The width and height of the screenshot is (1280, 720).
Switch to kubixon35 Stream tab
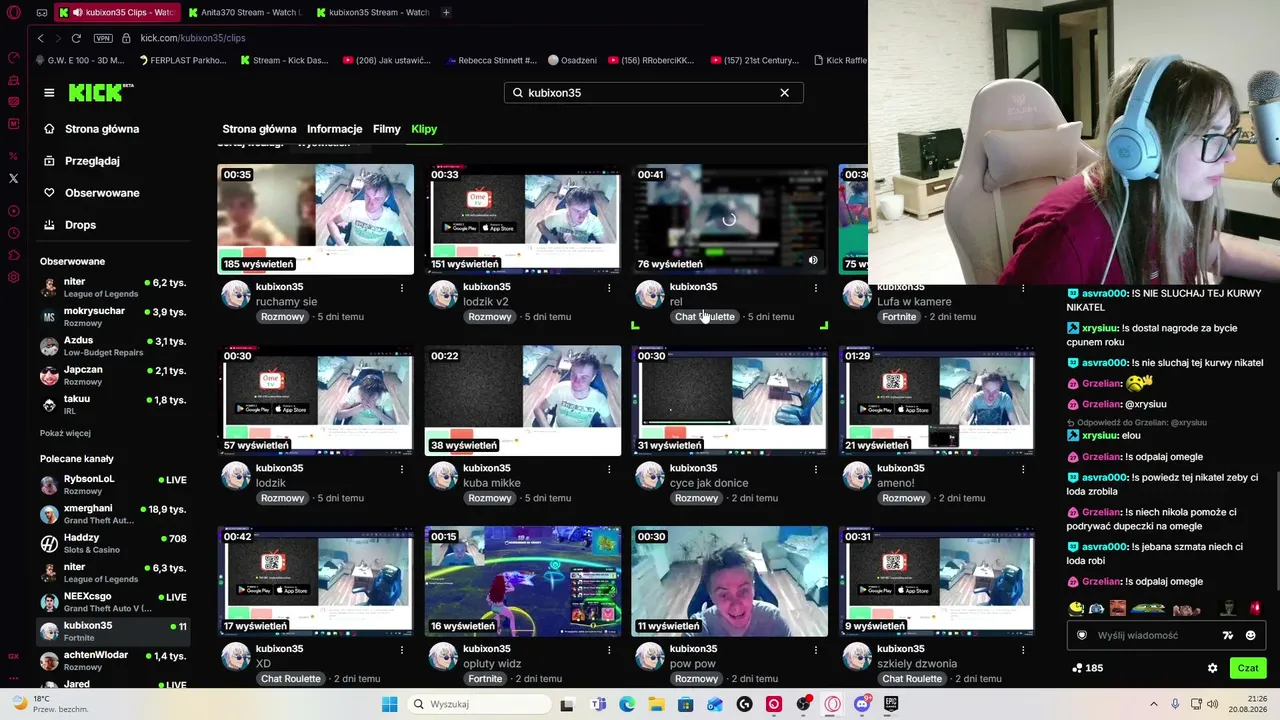pos(372,12)
